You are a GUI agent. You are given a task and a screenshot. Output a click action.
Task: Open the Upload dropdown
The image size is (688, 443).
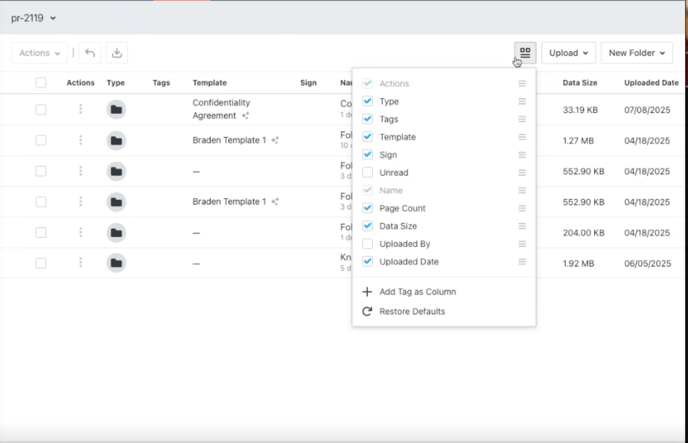point(568,53)
